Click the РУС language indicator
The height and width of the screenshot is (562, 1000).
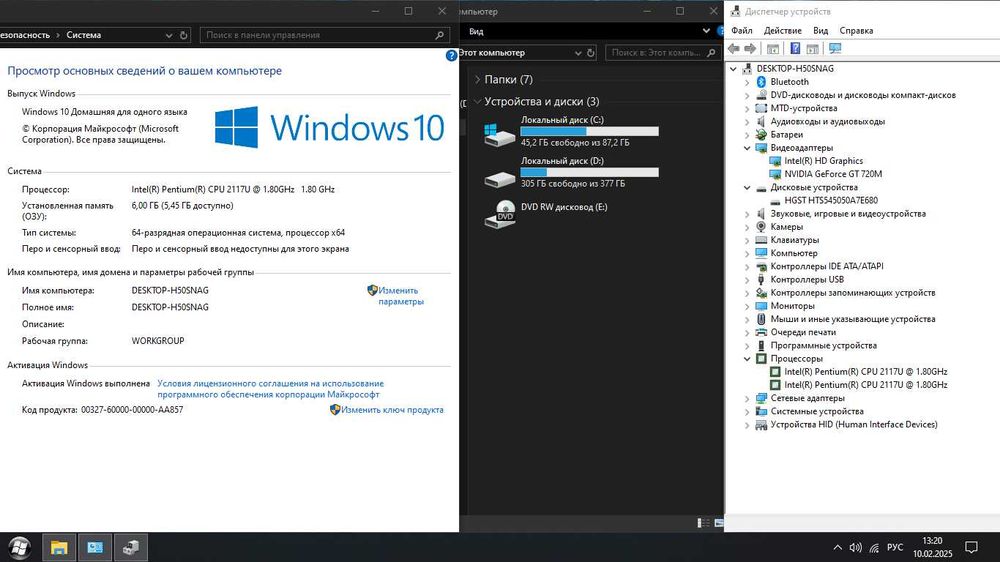pos(895,547)
